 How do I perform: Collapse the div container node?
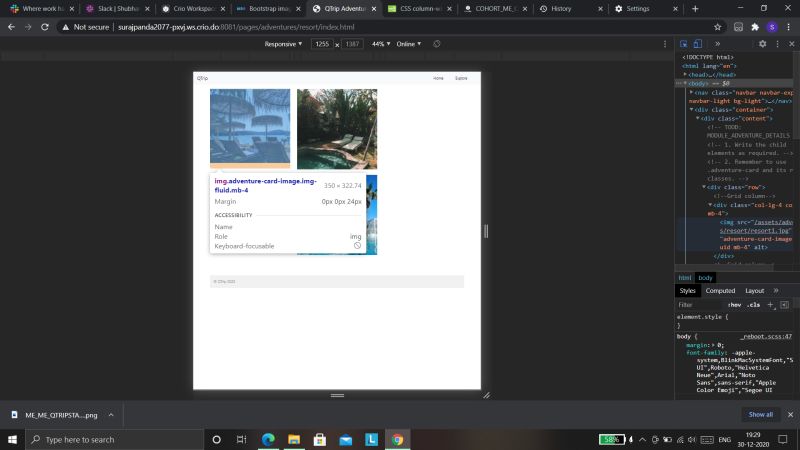[691, 110]
